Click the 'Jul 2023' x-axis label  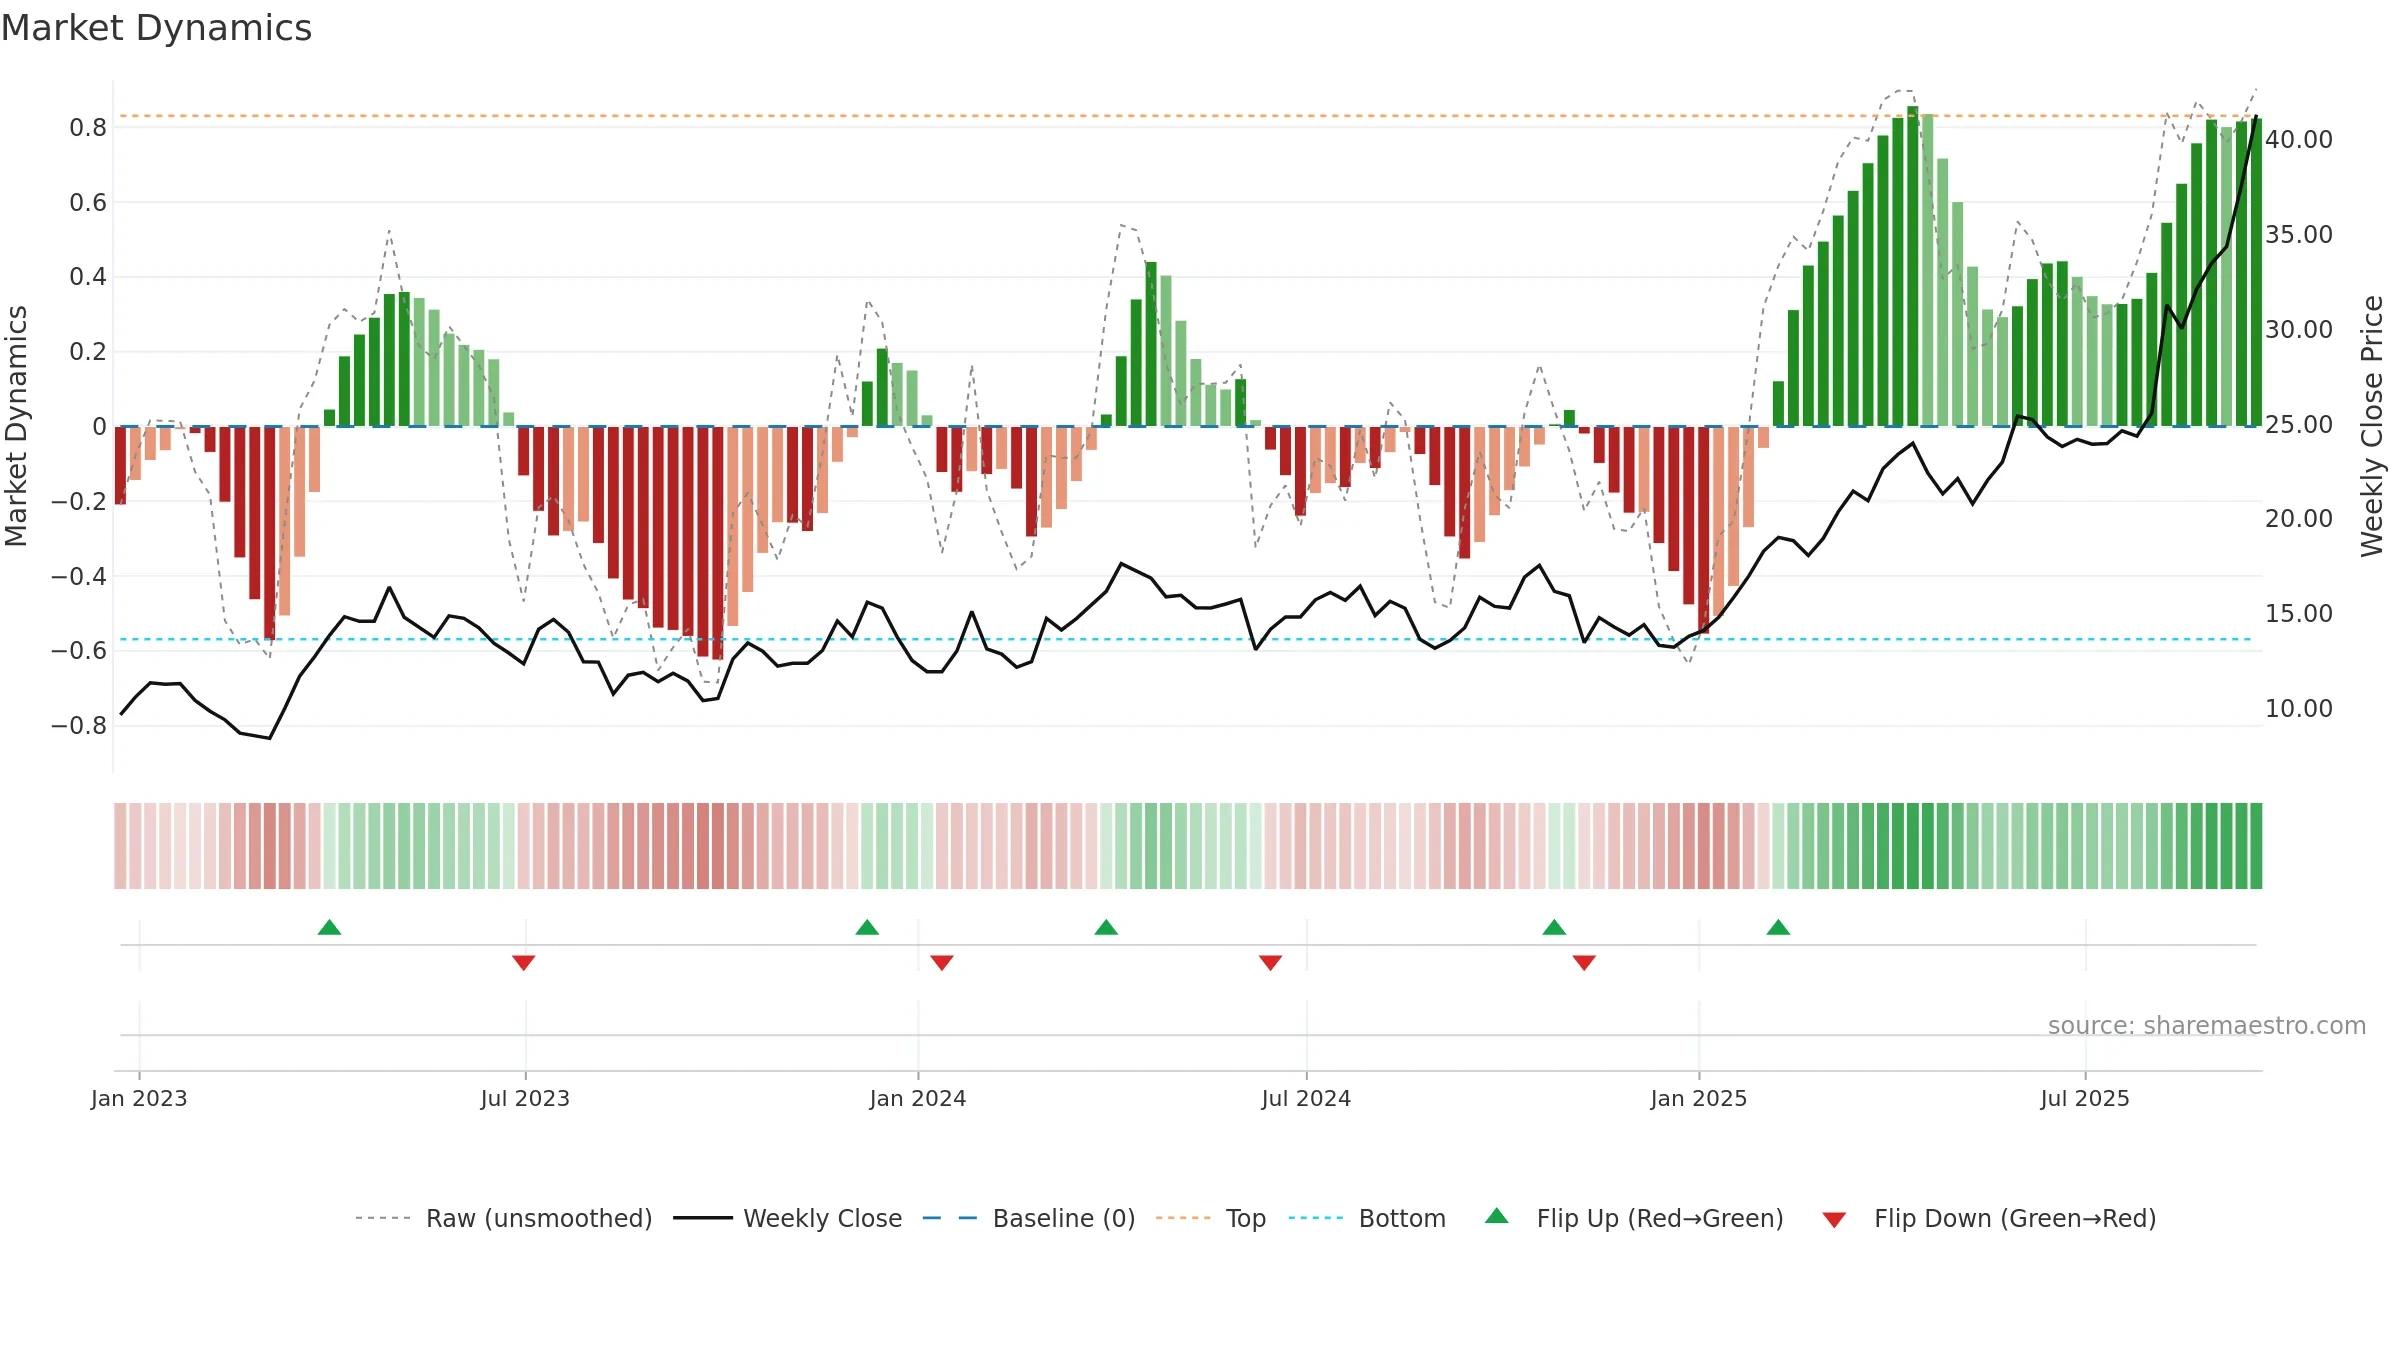coord(525,1098)
